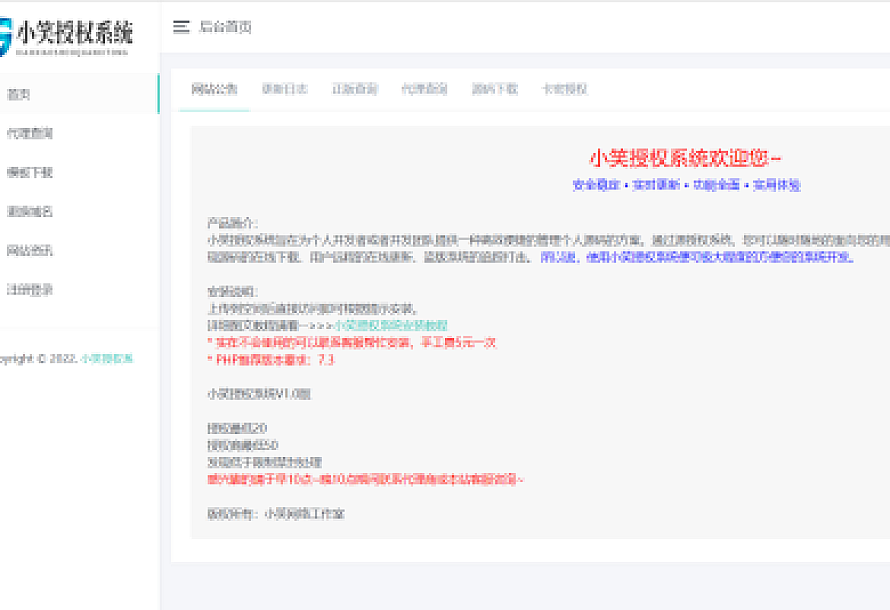Click the 后台首页 breadcrumb title
The image size is (890, 610).
pos(225,28)
